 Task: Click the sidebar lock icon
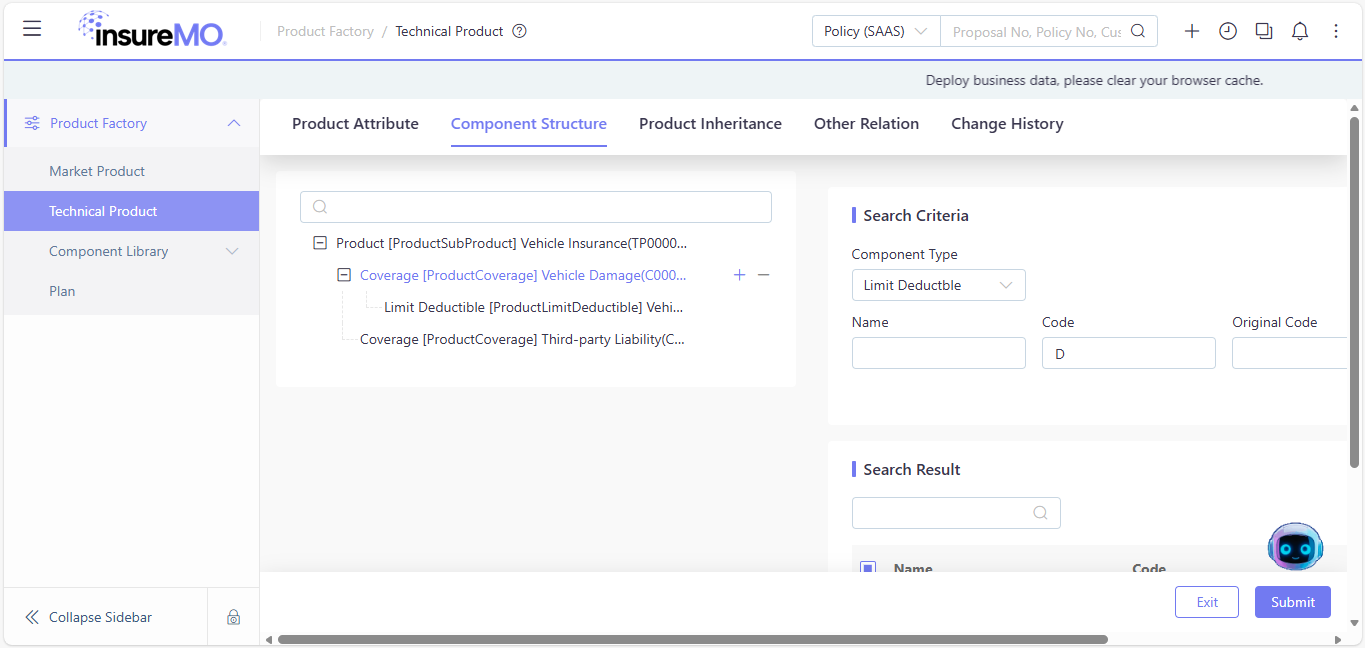[x=233, y=617]
